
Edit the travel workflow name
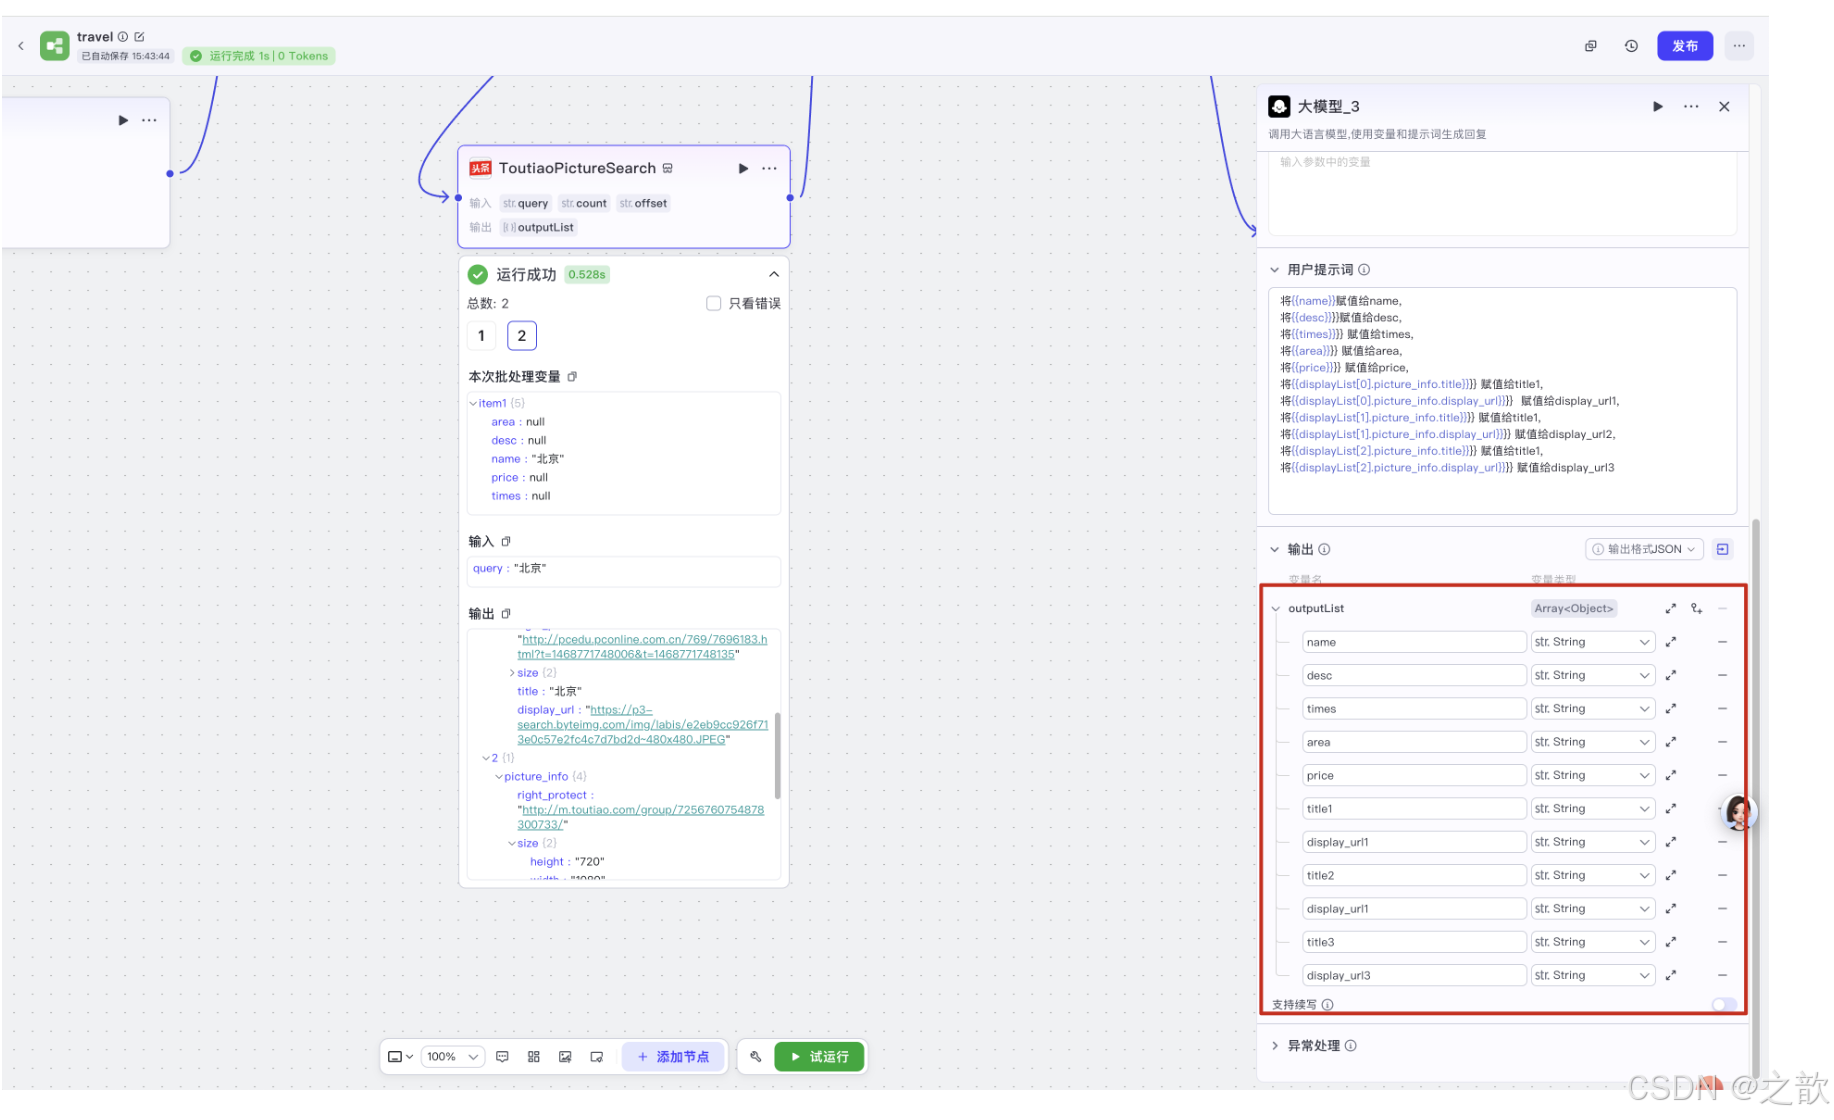tap(139, 37)
